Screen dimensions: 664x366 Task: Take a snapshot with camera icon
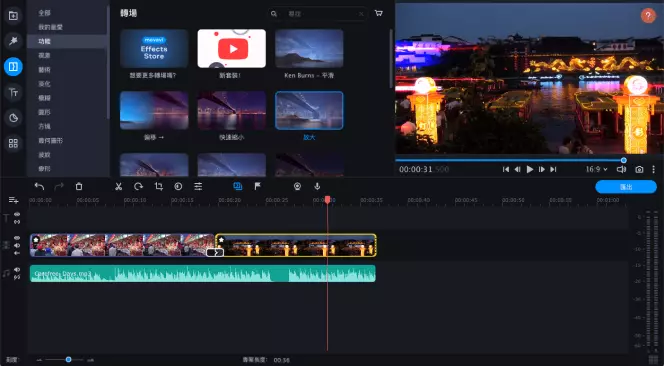coord(639,169)
